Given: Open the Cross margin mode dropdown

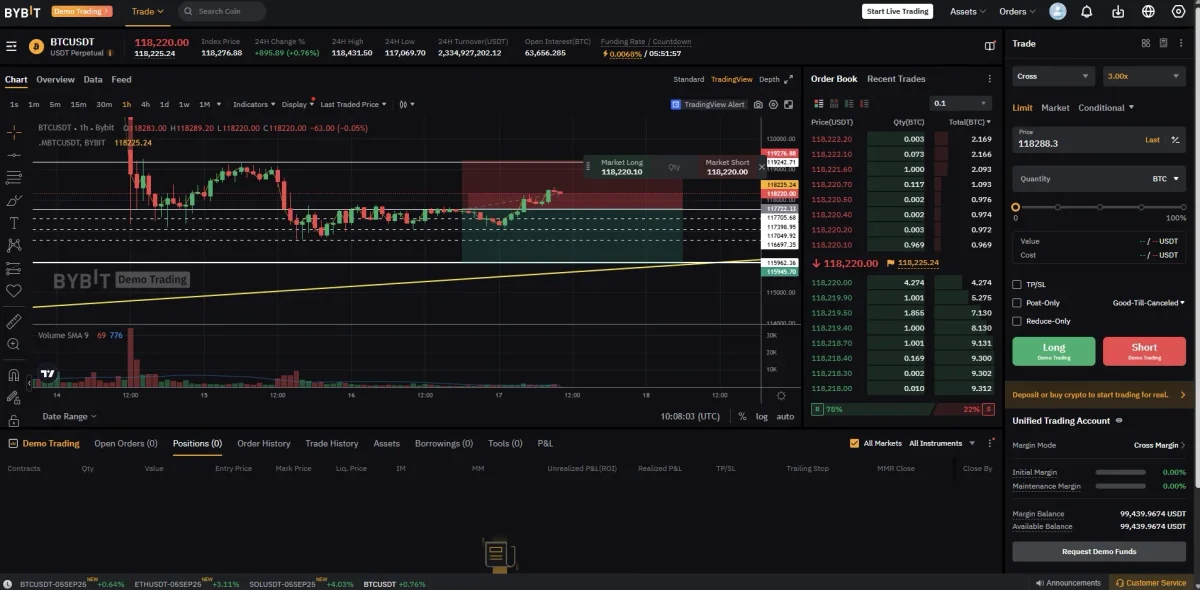Looking at the screenshot, I should coord(1054,76).
